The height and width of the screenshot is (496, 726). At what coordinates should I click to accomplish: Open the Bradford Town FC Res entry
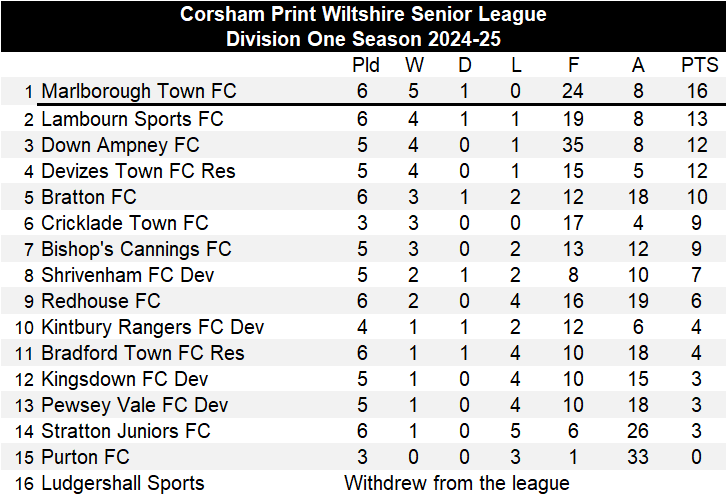point(142,353)
